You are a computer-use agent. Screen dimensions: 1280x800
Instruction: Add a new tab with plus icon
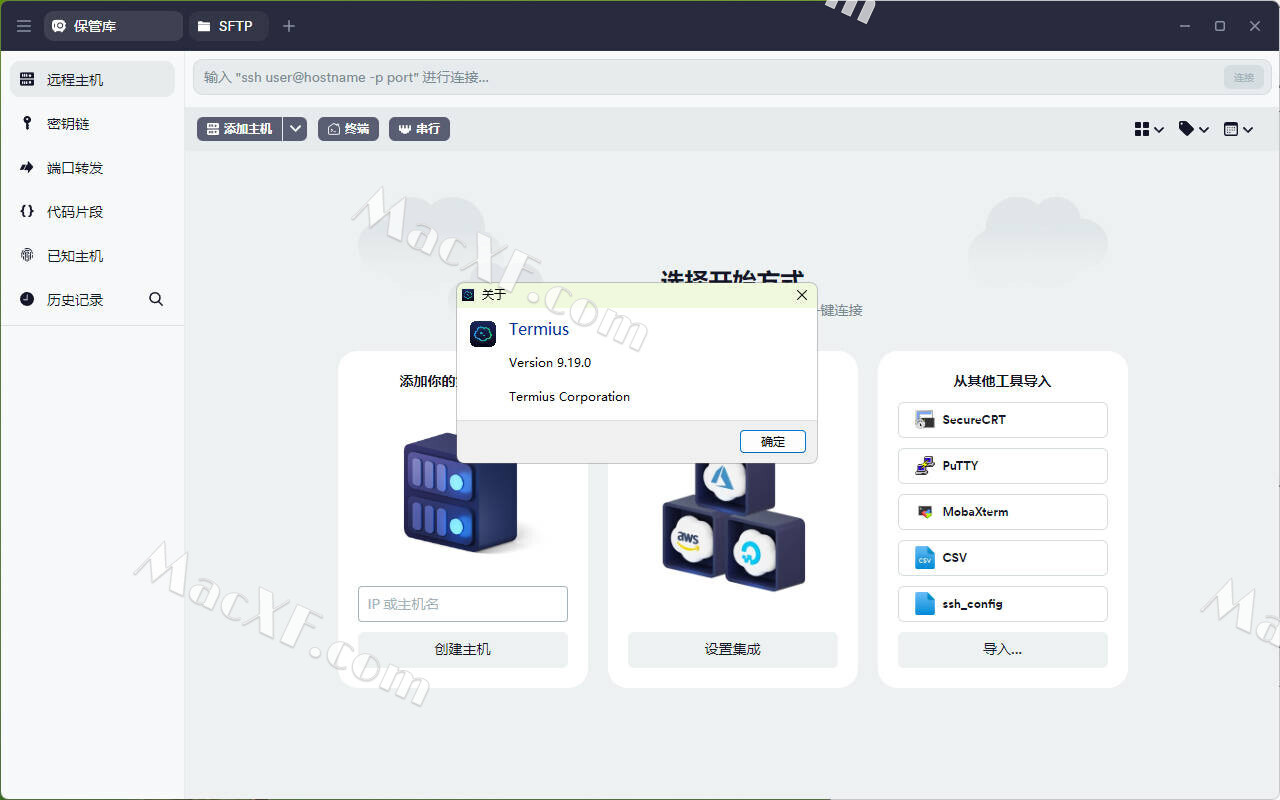coord(289,26)
